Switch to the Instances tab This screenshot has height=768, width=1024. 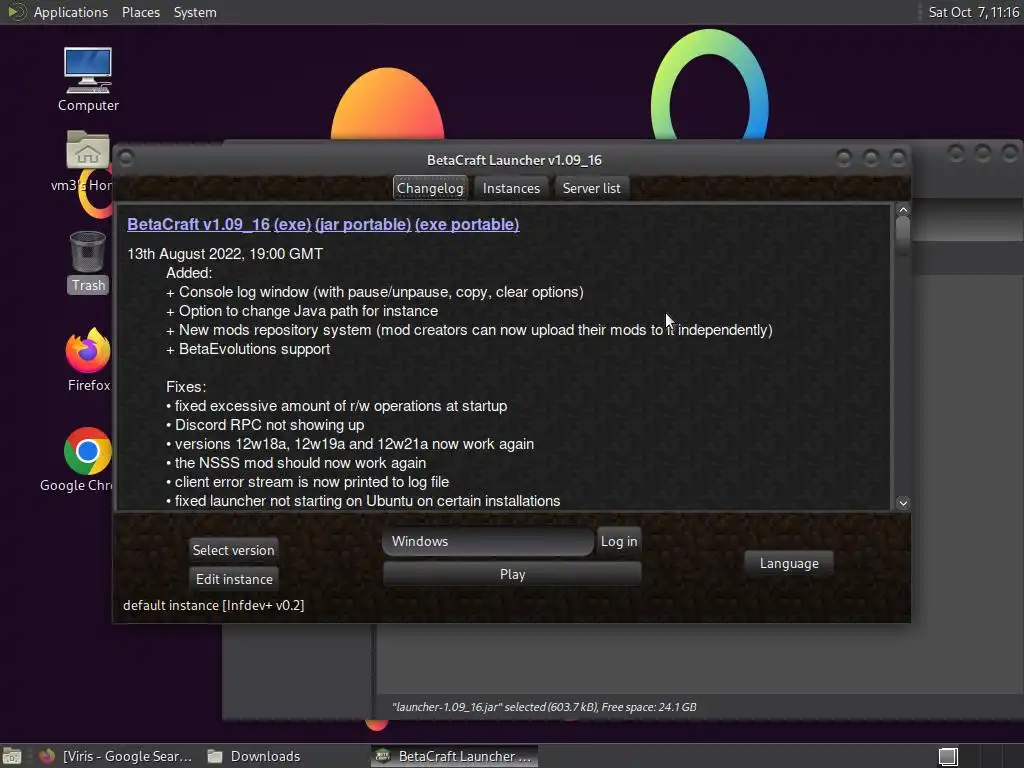click(511, 188)
